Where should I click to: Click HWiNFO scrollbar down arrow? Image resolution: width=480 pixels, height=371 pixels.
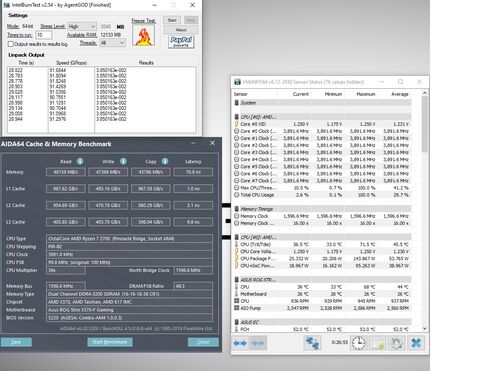pyautogui.click(x=425, y=328)
